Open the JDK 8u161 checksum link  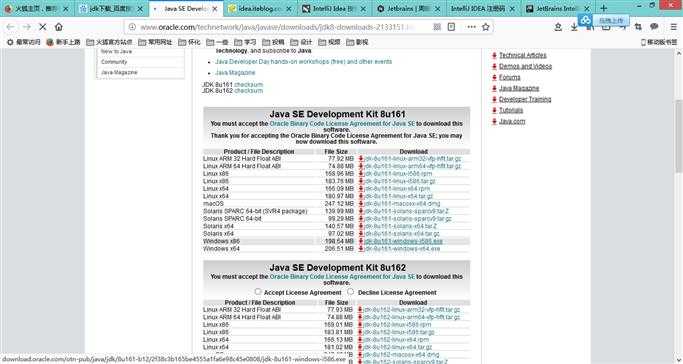pyautogui.click(x=248, y=84)
